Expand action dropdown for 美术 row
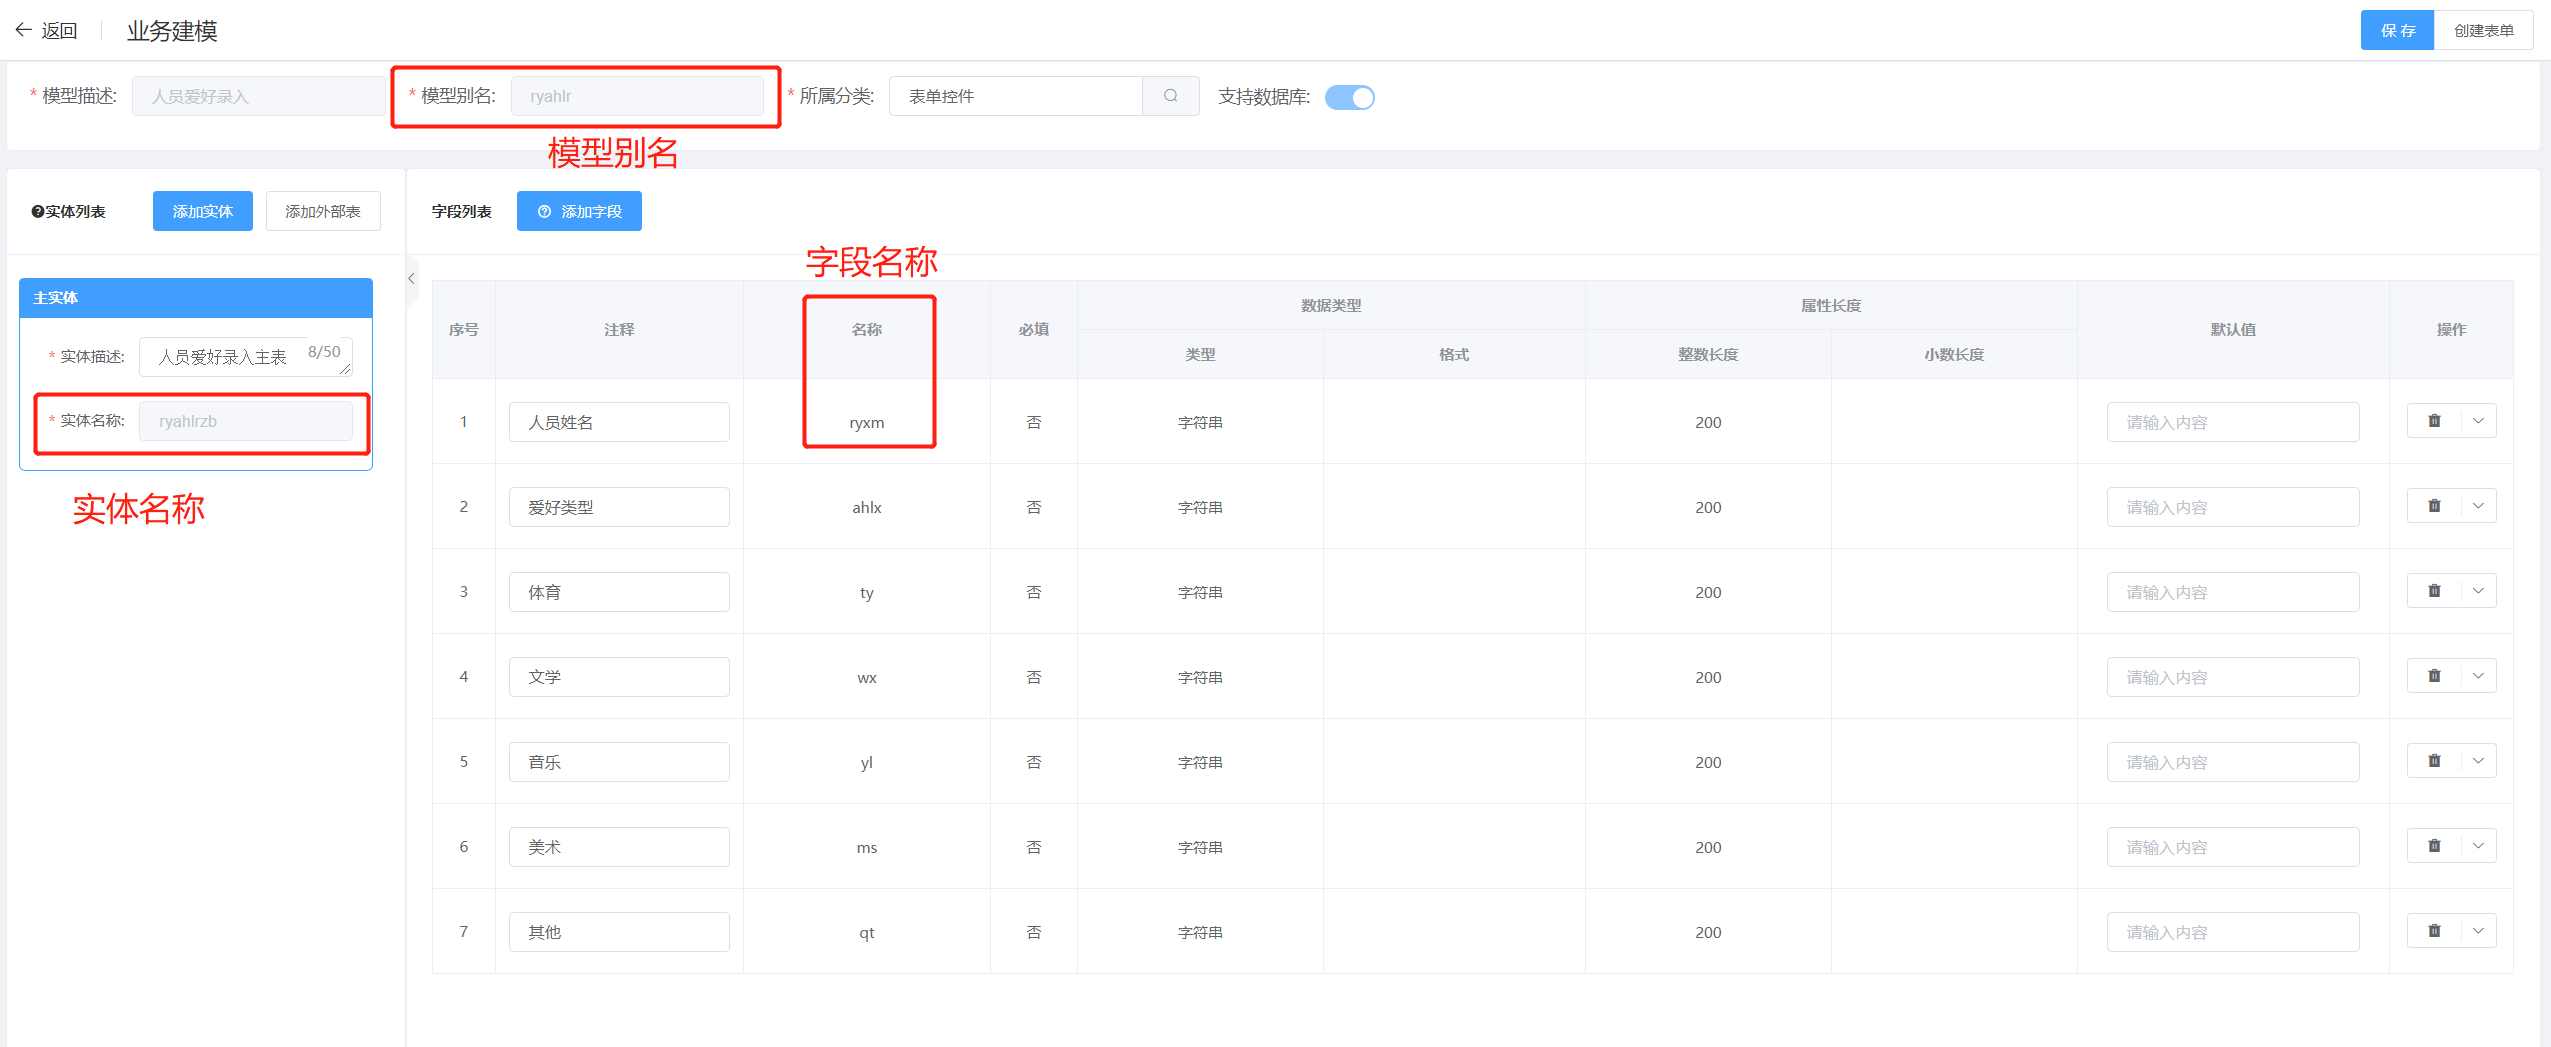Image resolution: width=2551 pixels, height=1047 pixels. [x=2478, y=846]
